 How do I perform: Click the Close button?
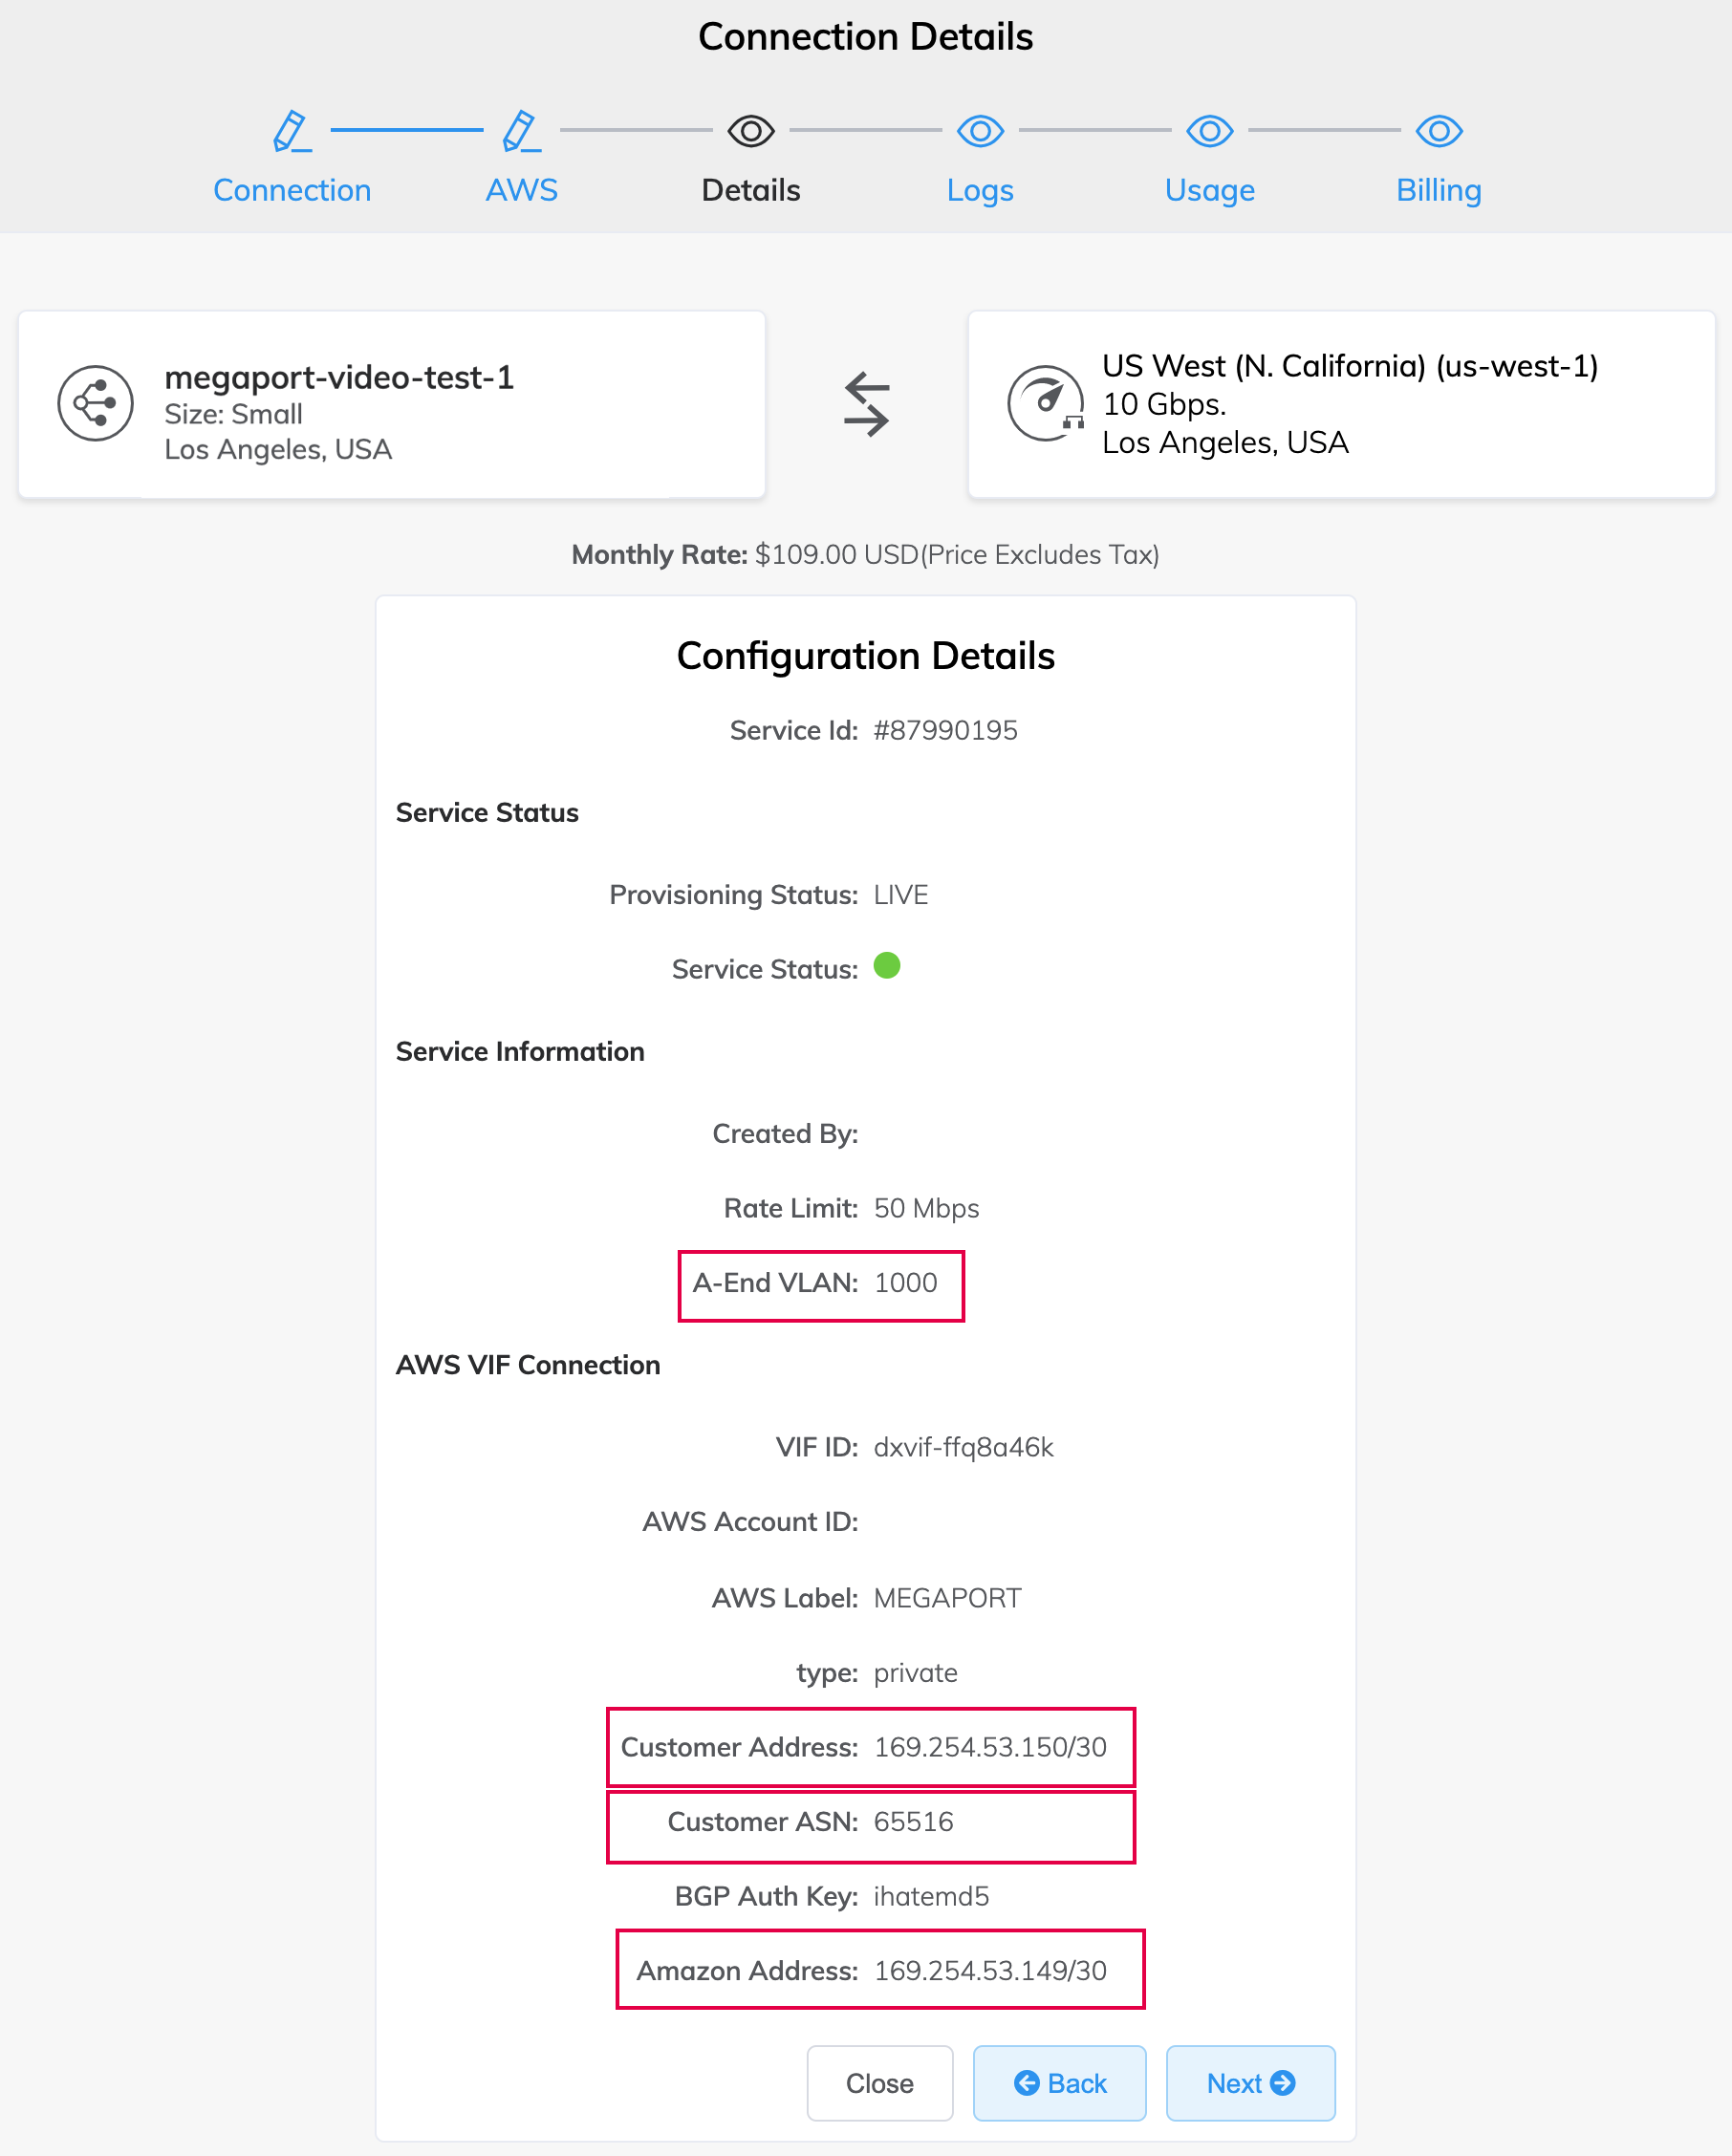pos(879,2083)
